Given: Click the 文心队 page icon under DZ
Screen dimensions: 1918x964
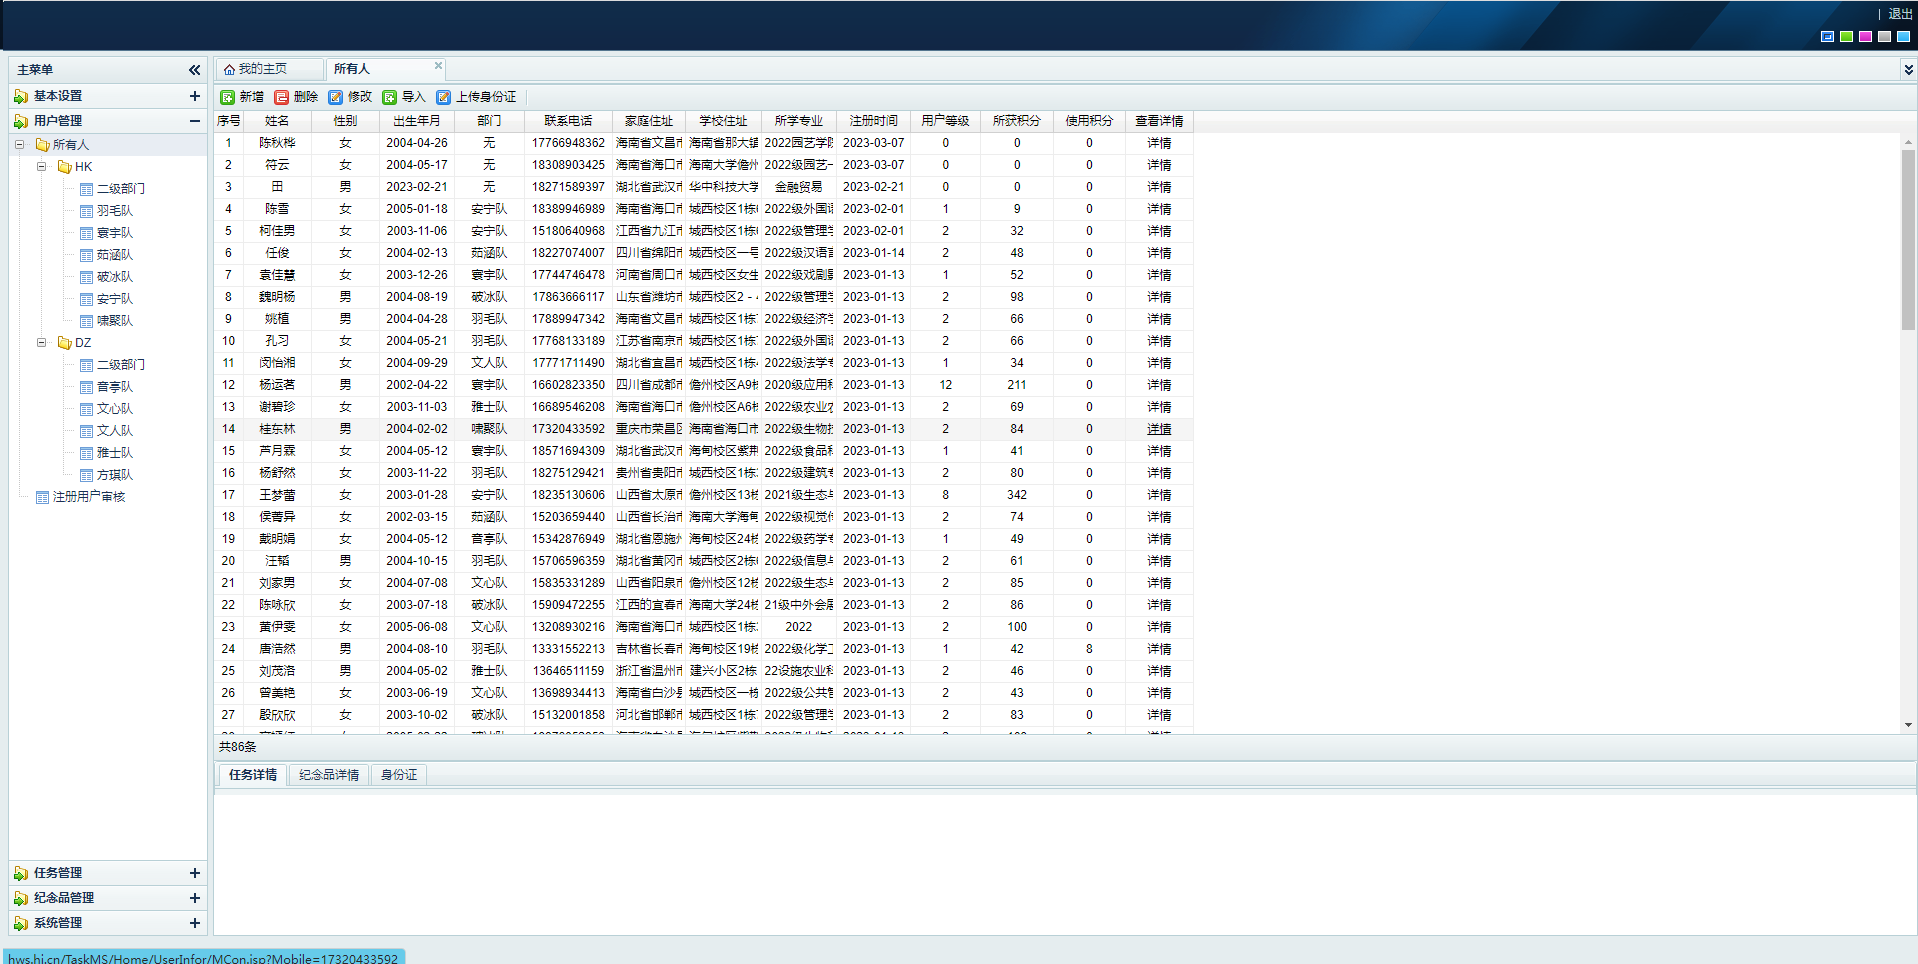Looking at the screenshot, I should pyautogui.click(x=87, y=409).
